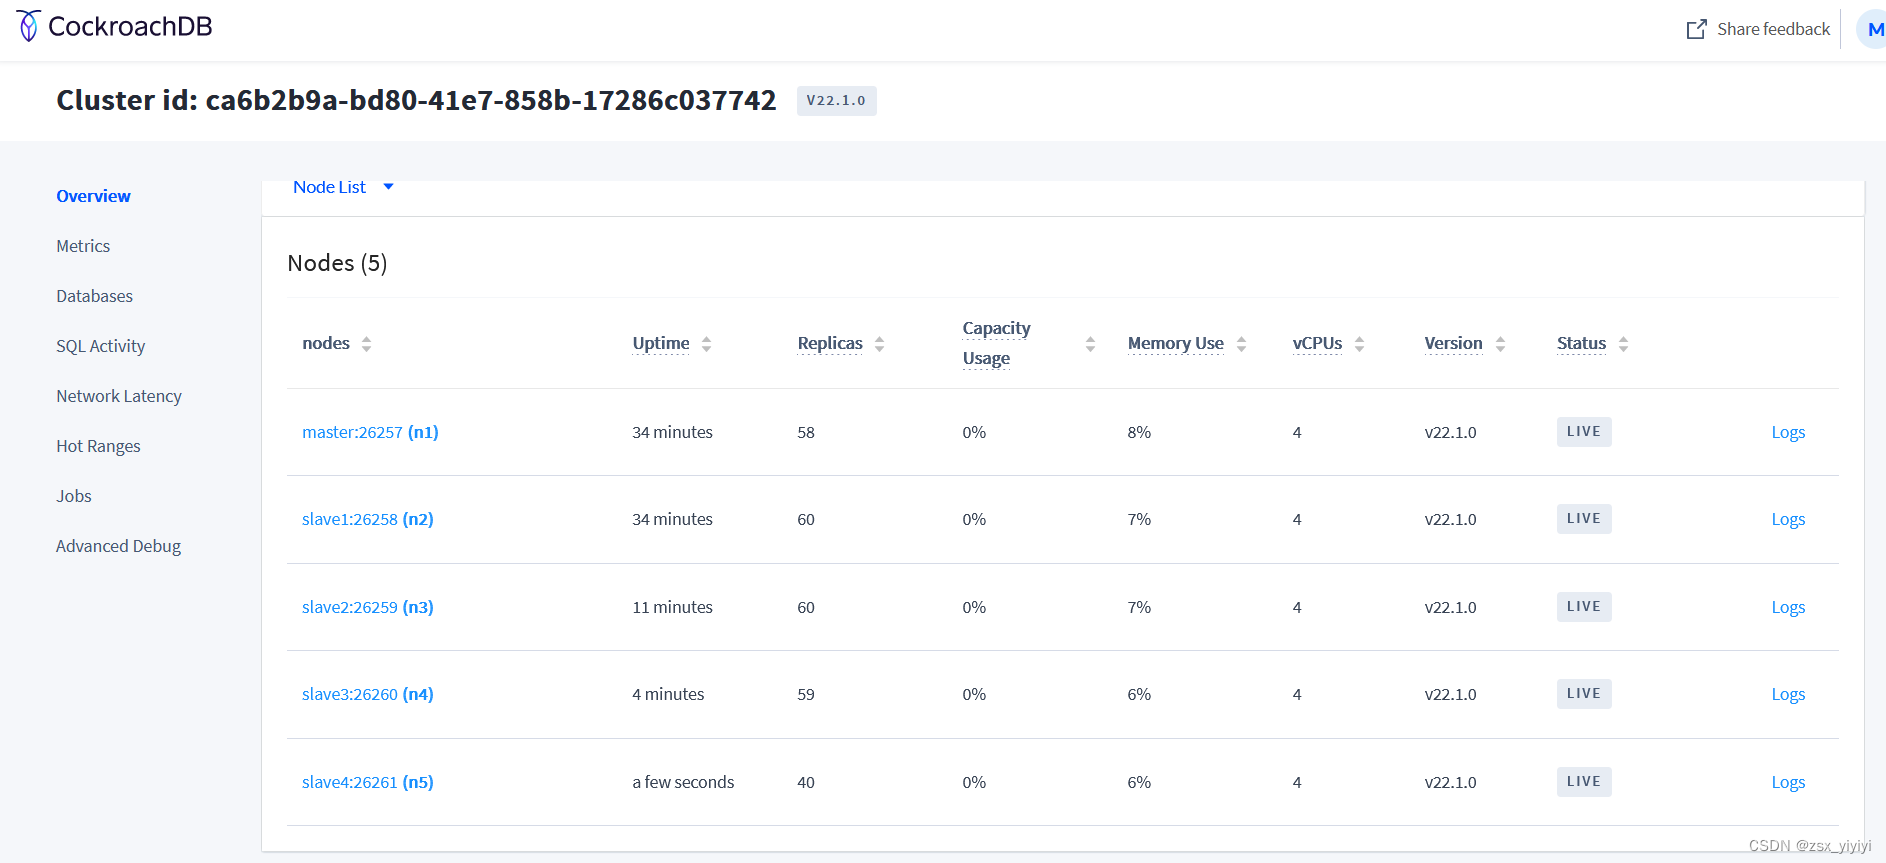The width and height of the screenshot is (1886, 863).
Task: Sort by Status column arrows
Action: 1623,344
